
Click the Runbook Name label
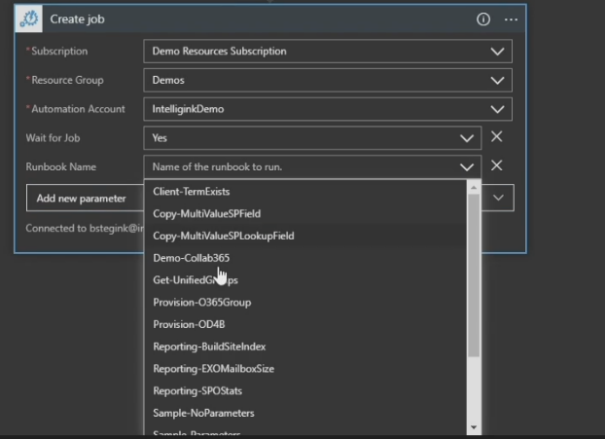[x=61, y=167]
